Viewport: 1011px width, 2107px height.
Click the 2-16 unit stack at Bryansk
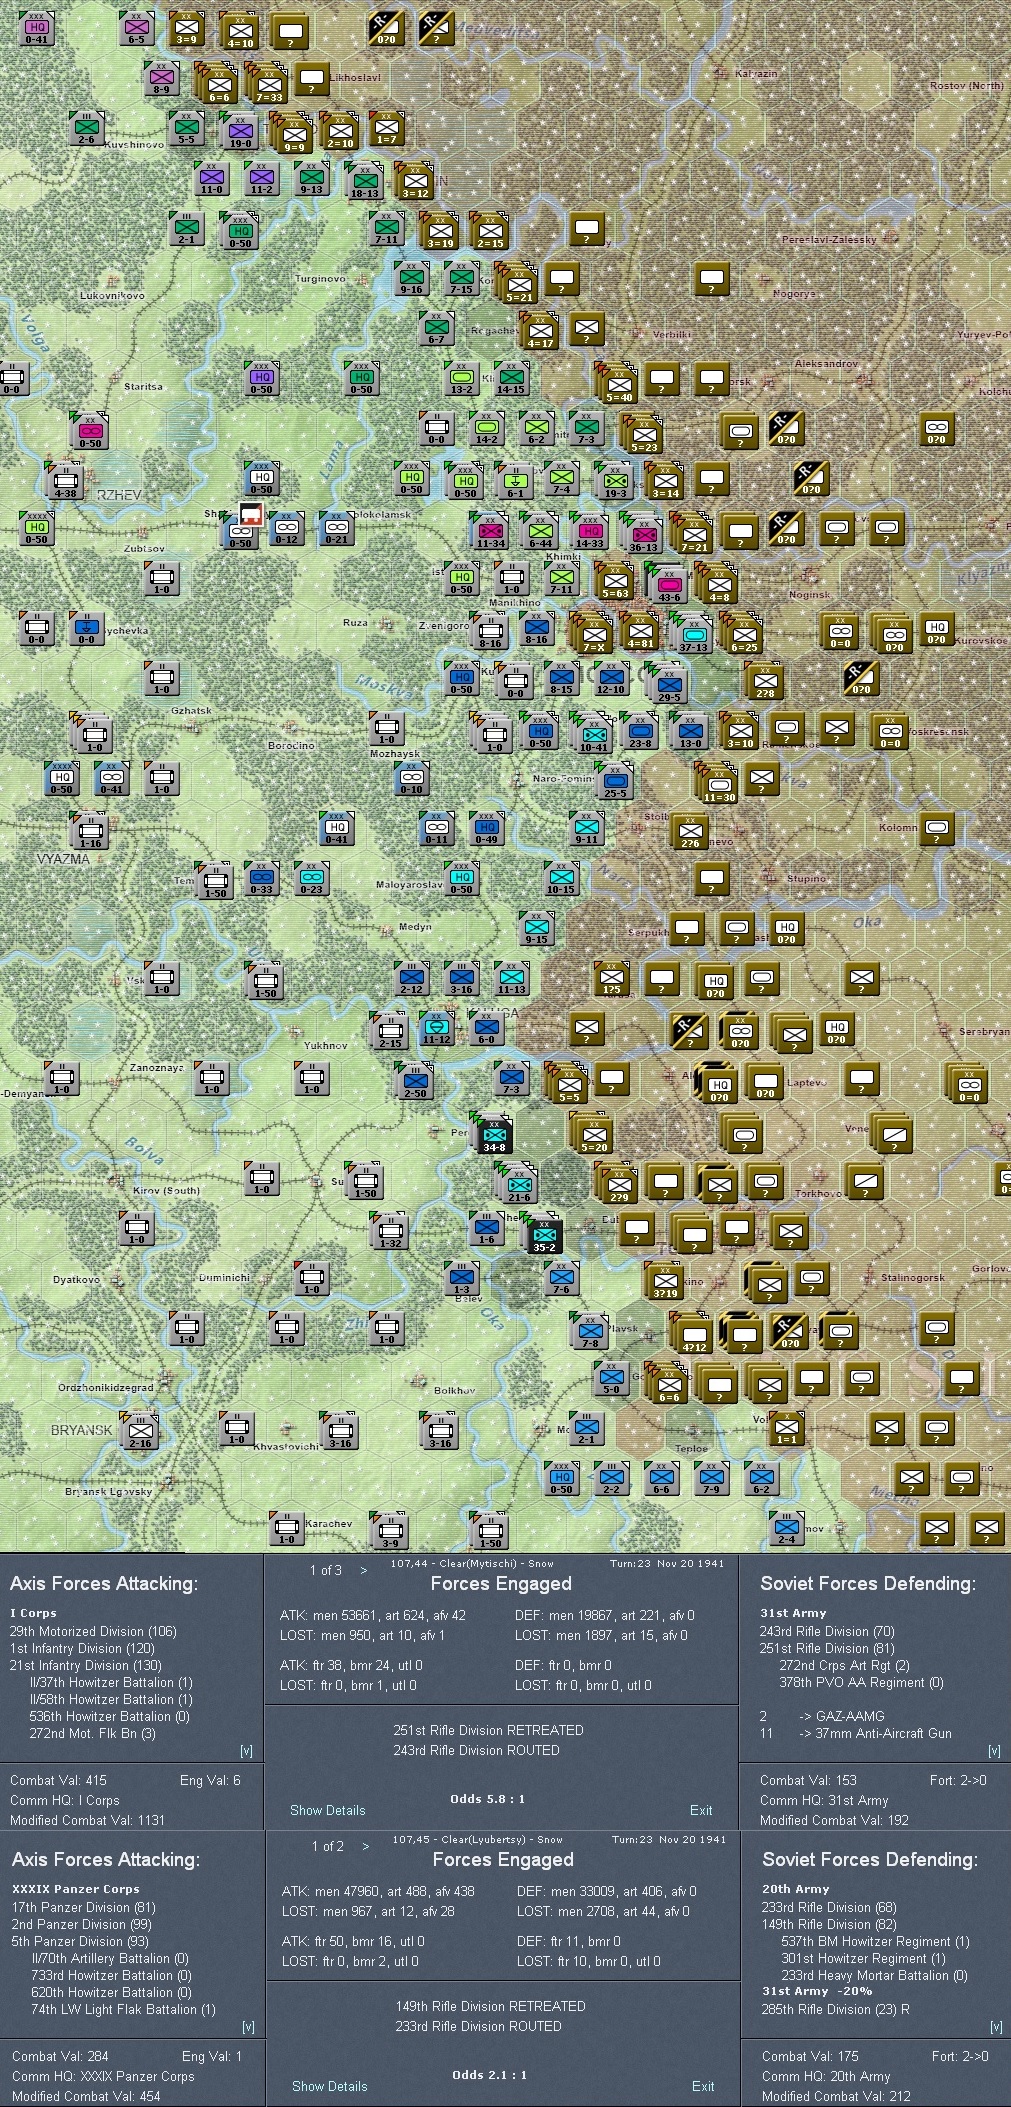pyautogui.click(x=139, y=1431)
